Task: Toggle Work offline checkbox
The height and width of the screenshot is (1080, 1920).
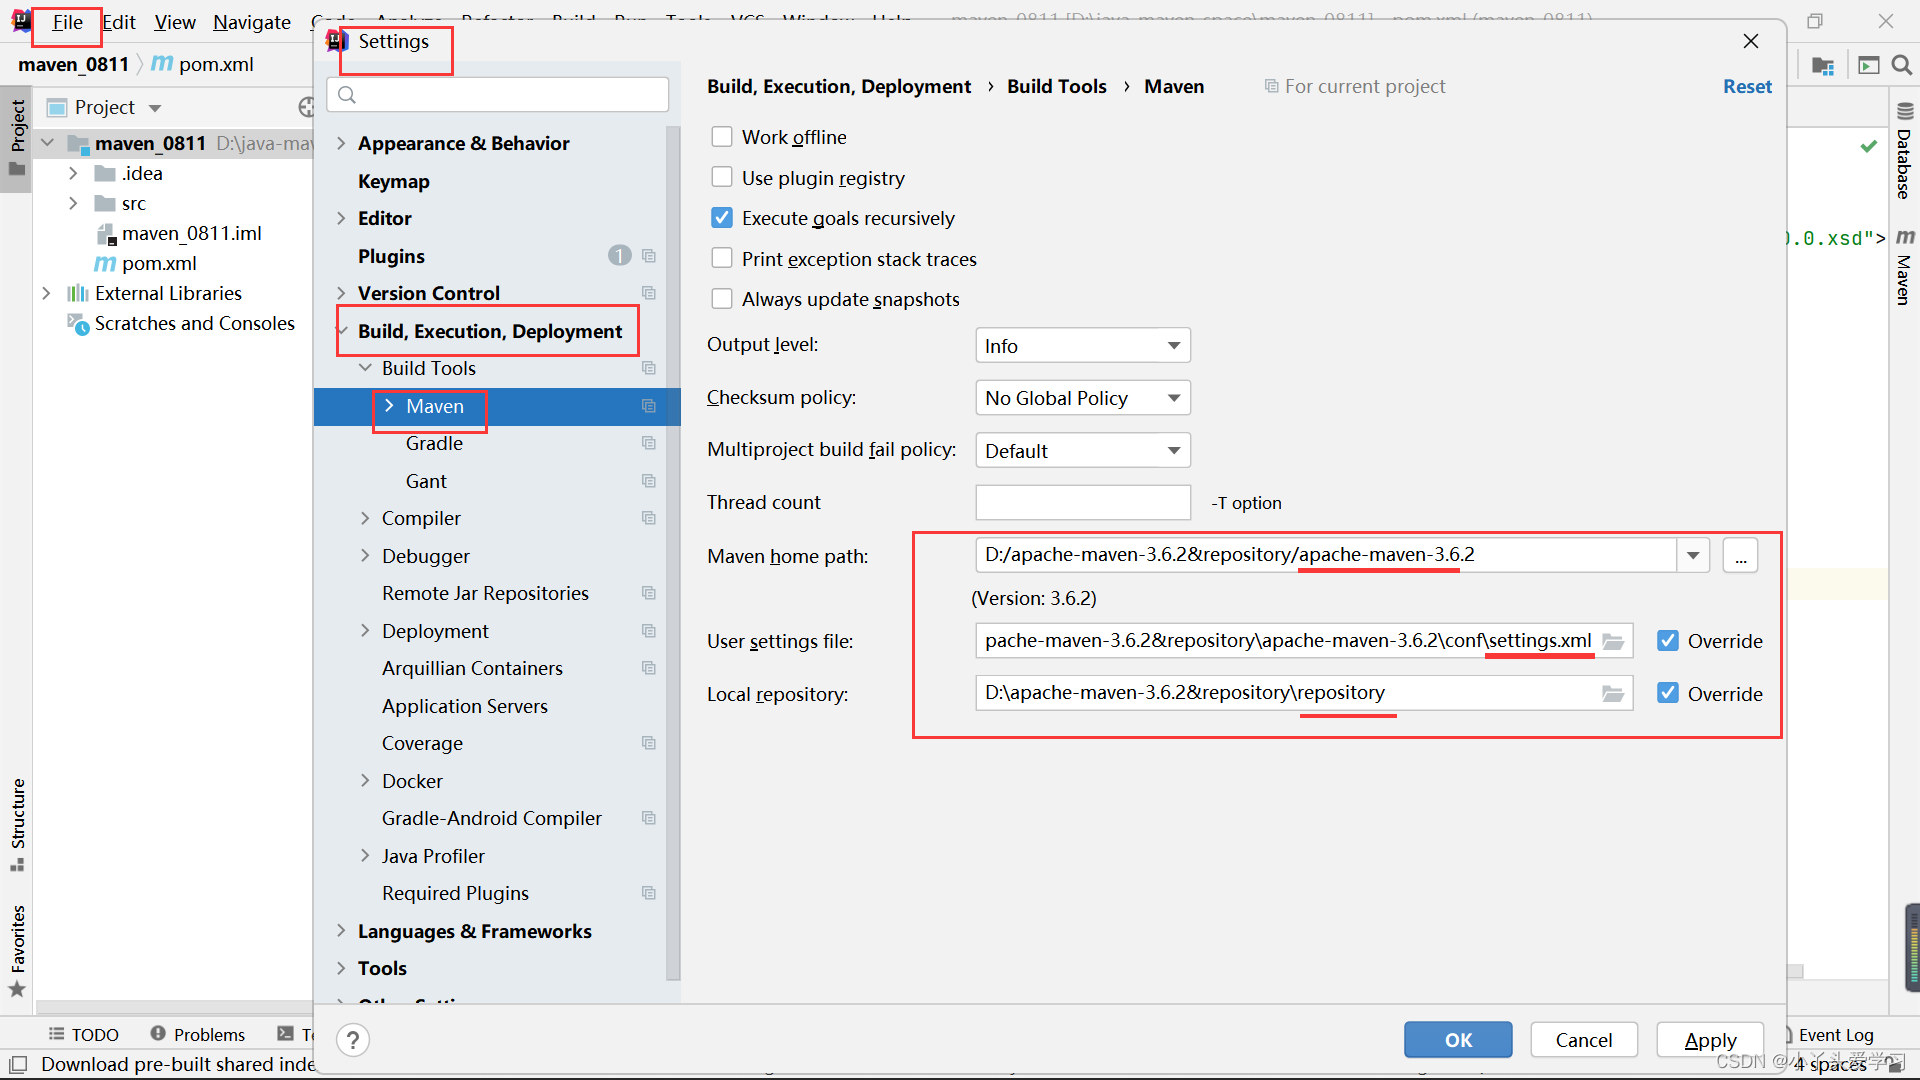Action: (x=722, y=137)
